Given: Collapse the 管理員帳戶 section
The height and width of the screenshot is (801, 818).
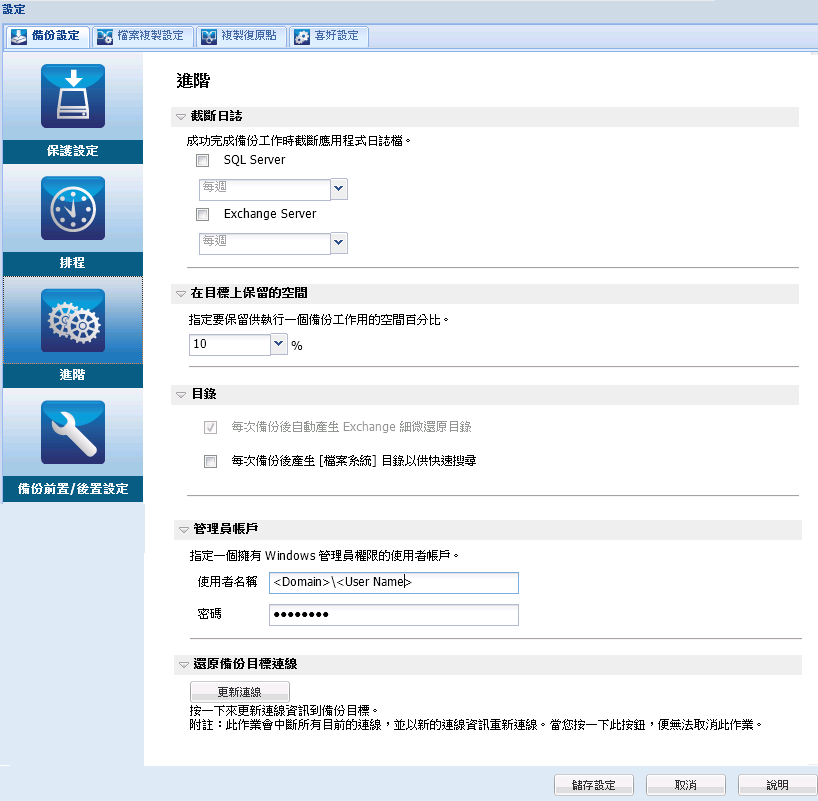Looking at the screenshot, I should 184,530.
